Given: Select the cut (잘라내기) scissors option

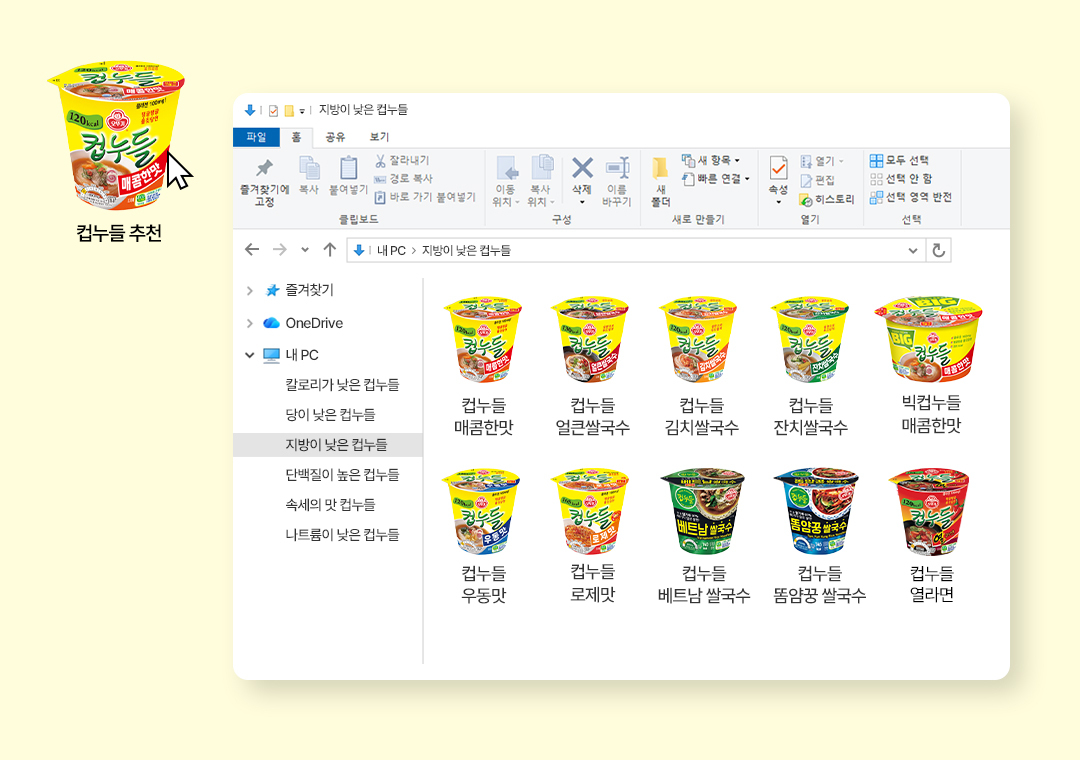Looking at the screenshot, I should tap(402, 160).
